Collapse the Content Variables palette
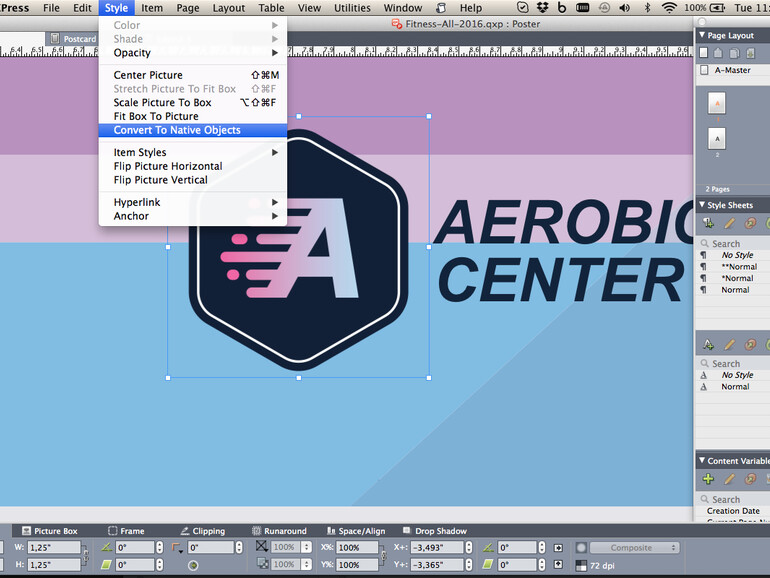This screenshot has width=770, height=578. tap(702, 461)
